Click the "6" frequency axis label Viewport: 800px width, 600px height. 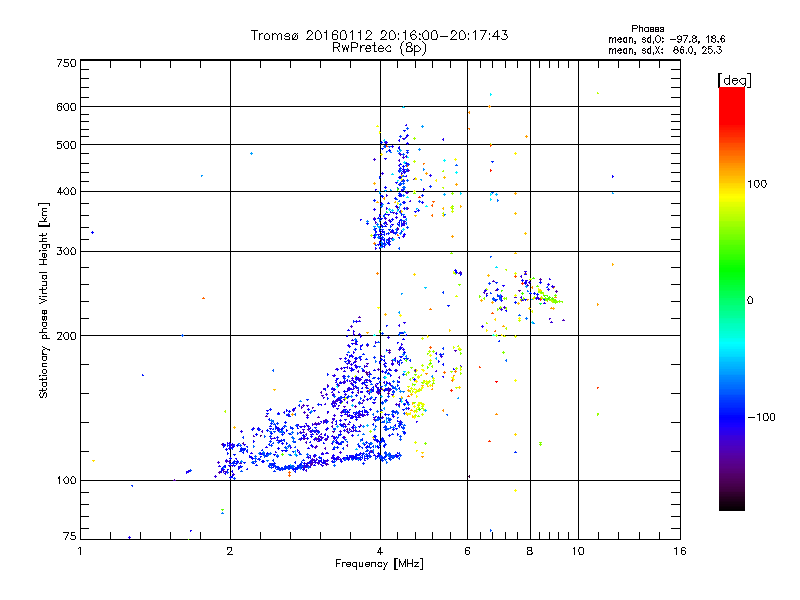(x=467, y=551)
